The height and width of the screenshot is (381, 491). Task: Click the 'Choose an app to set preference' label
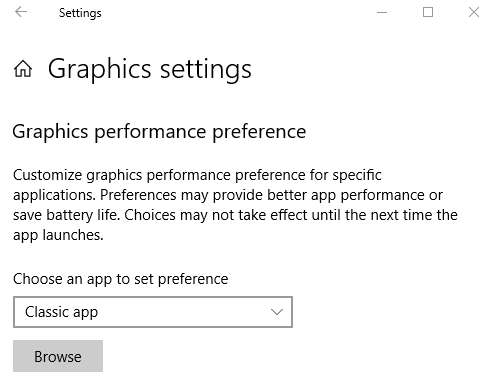tap(121, 279)
